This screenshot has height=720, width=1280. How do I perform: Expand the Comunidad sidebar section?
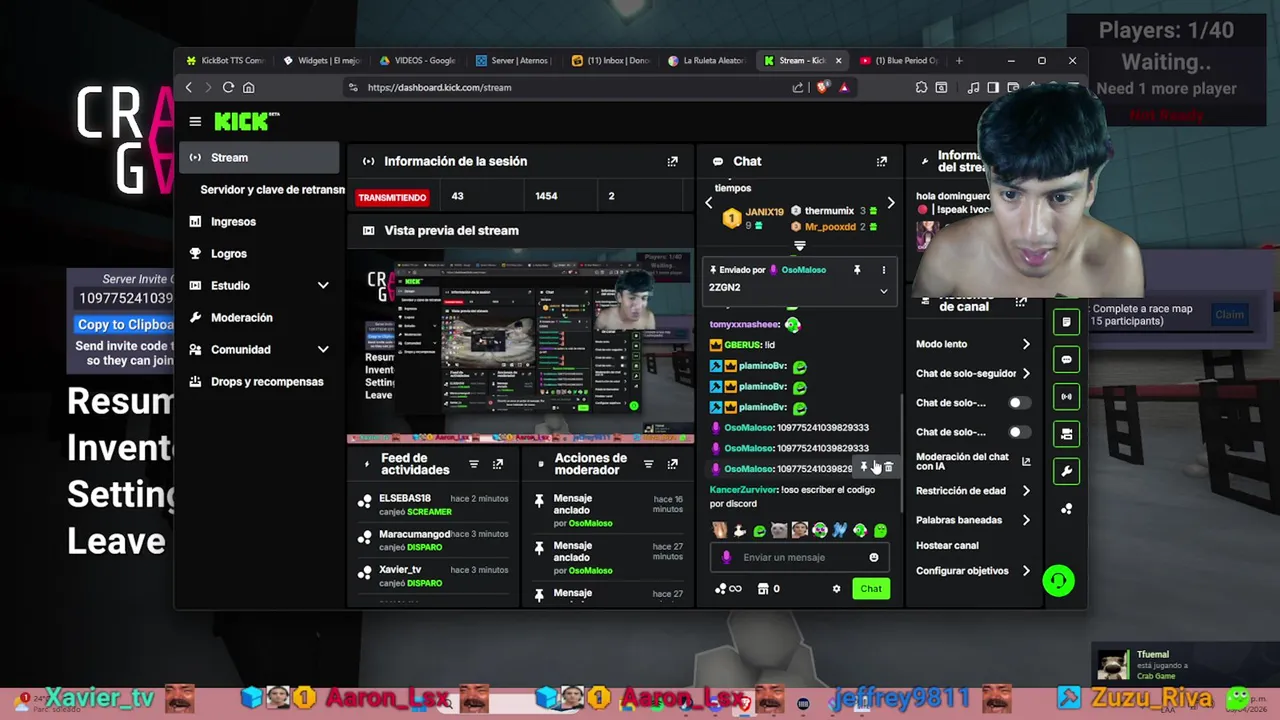click(x=323, y=350)
